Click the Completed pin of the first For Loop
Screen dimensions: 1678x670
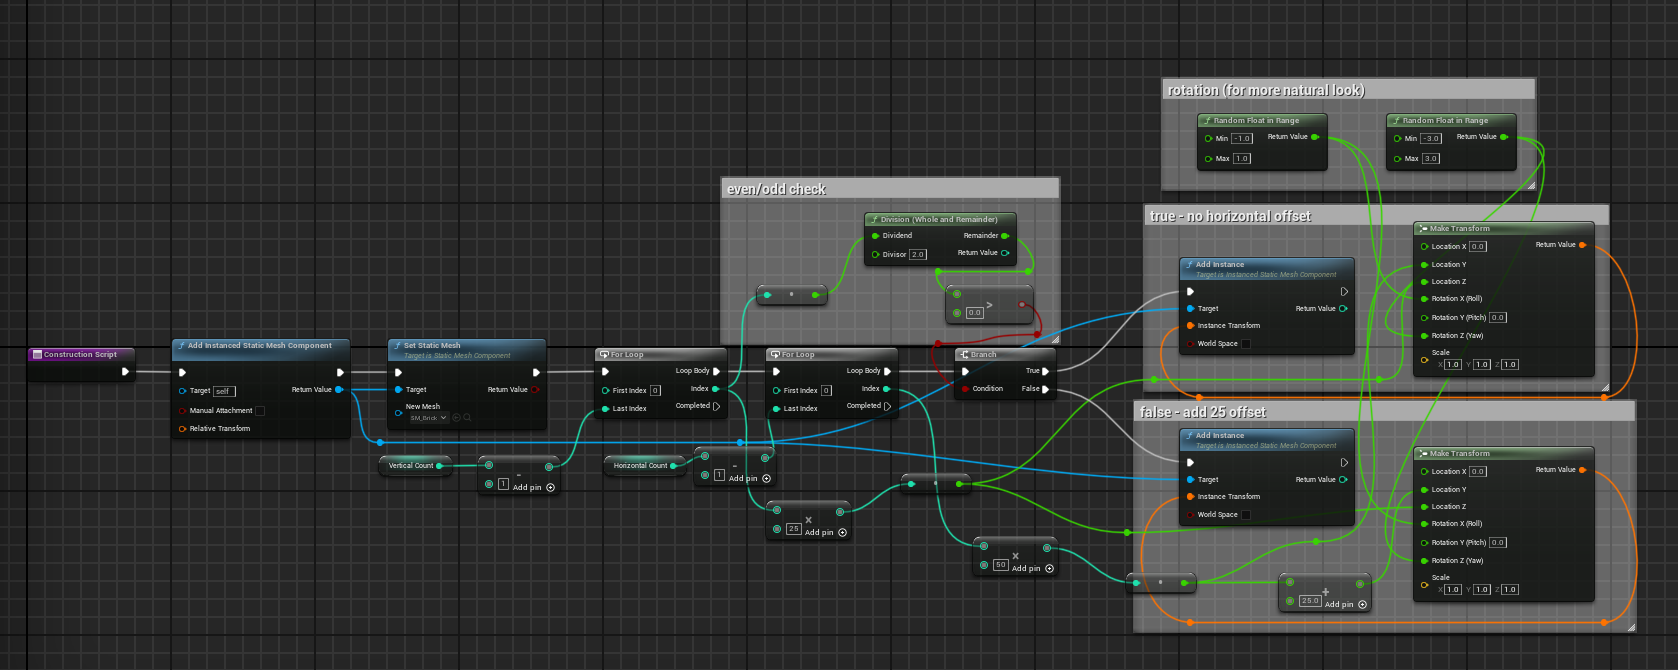[716, 406]
